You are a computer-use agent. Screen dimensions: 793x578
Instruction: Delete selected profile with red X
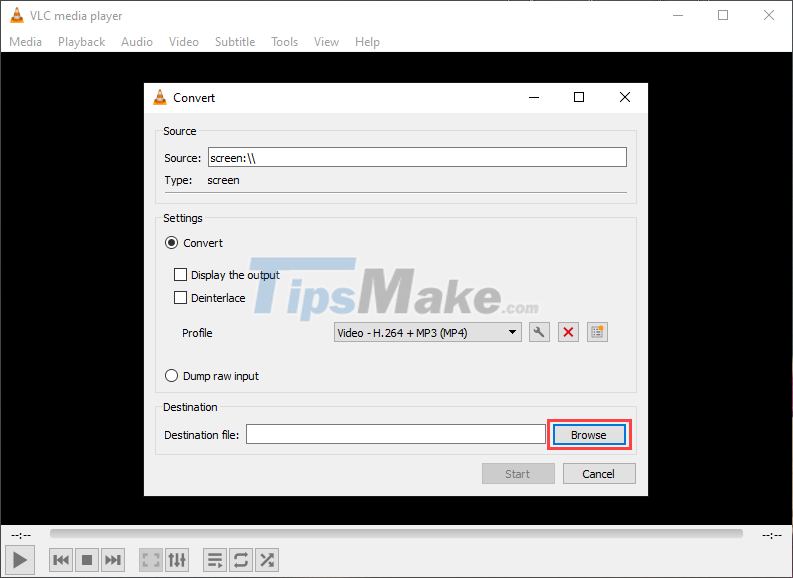[568, 332]
